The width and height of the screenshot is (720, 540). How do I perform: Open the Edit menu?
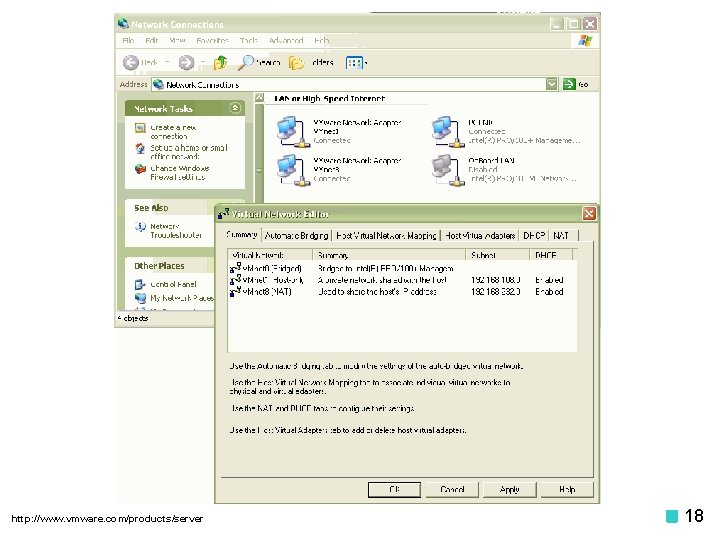point(152,40)
